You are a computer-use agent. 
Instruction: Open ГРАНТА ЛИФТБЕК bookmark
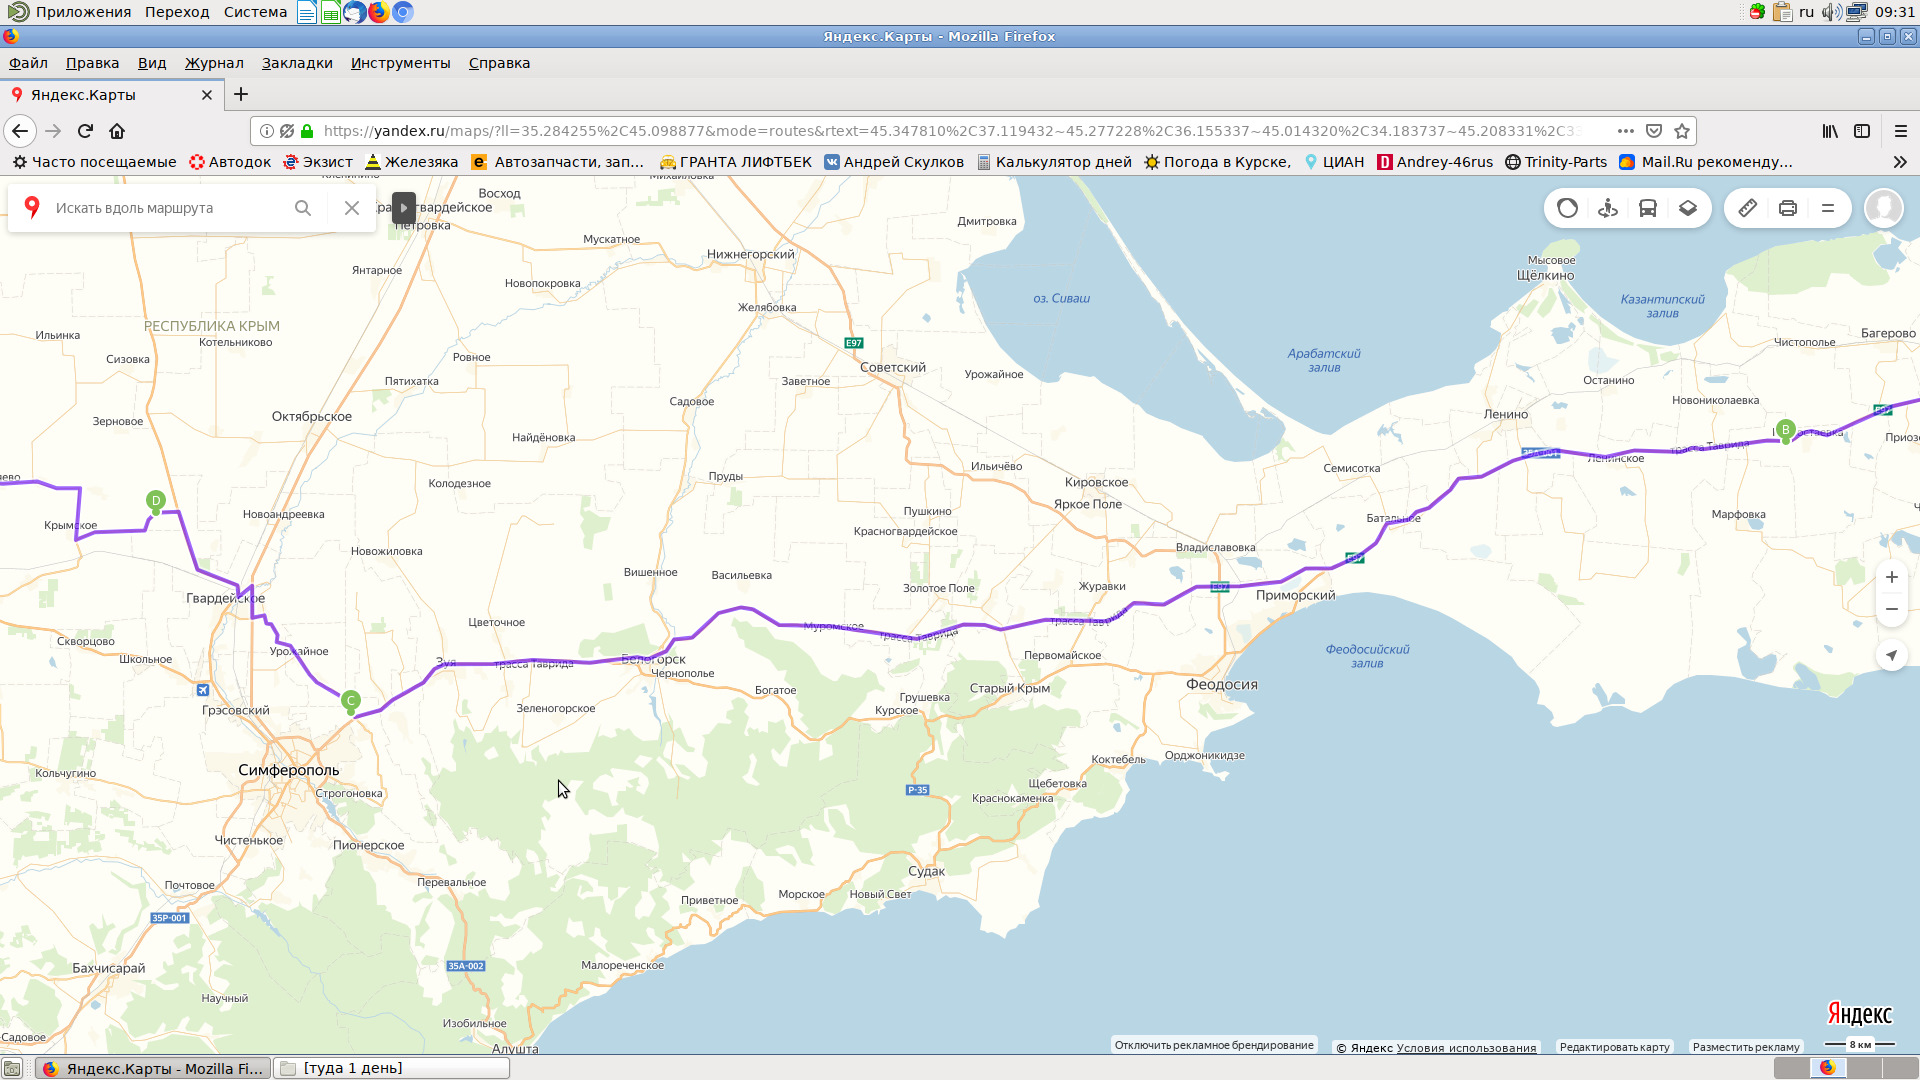pyautogui.click(x=736, y=162)
